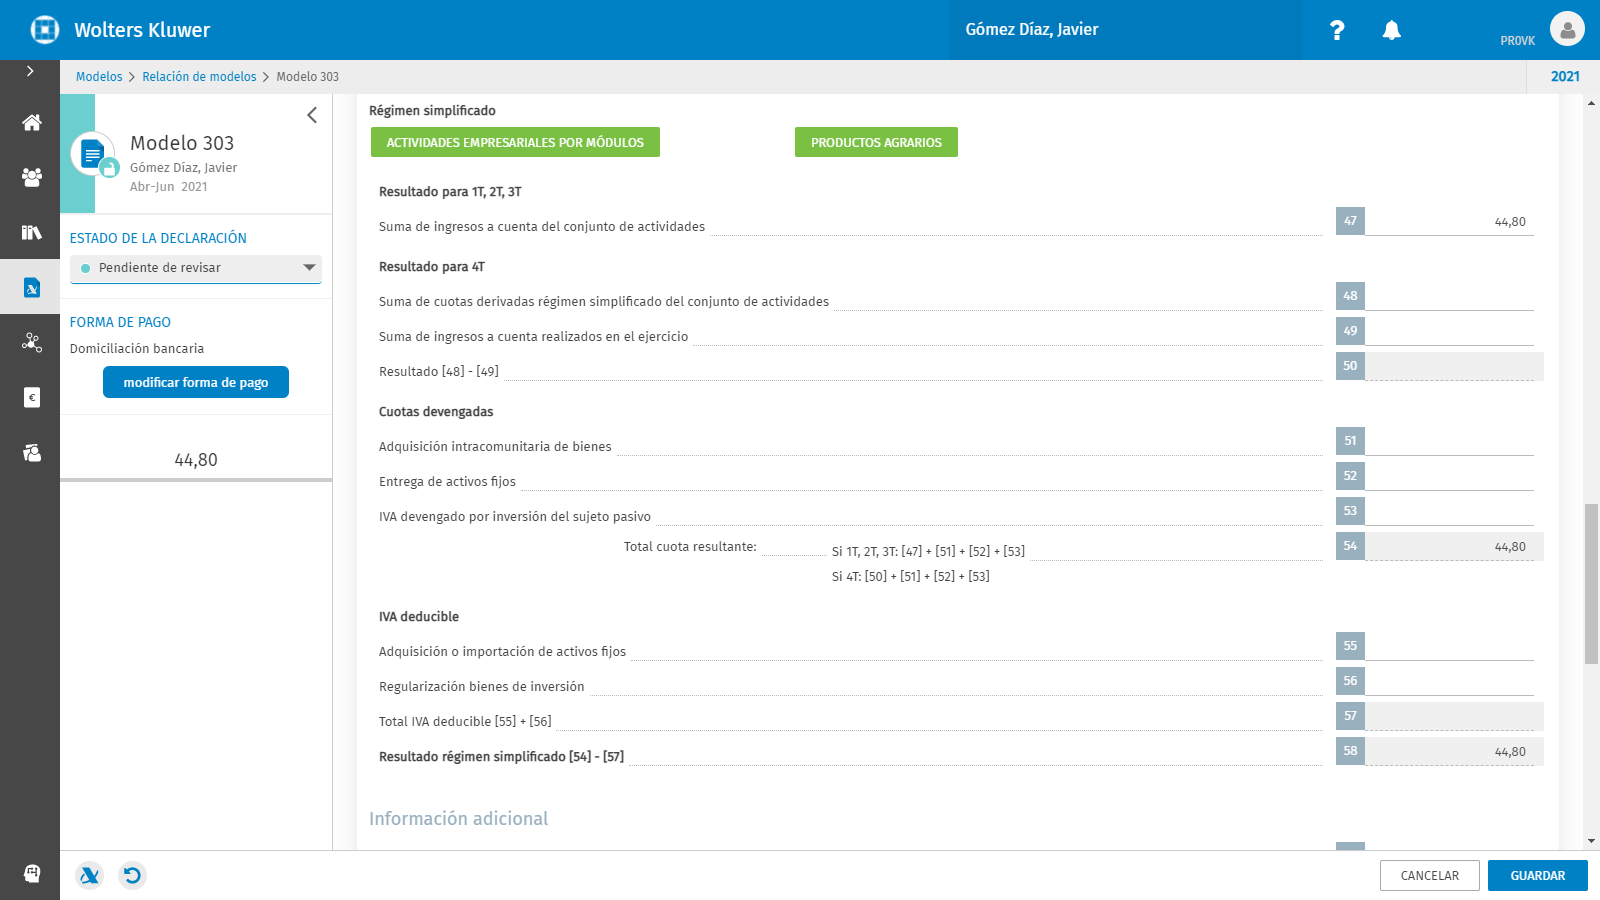This screenshot has width=1600, height=900.
Task: Click the Modelo 303 document icon
Action: click(x=94, y=155)
